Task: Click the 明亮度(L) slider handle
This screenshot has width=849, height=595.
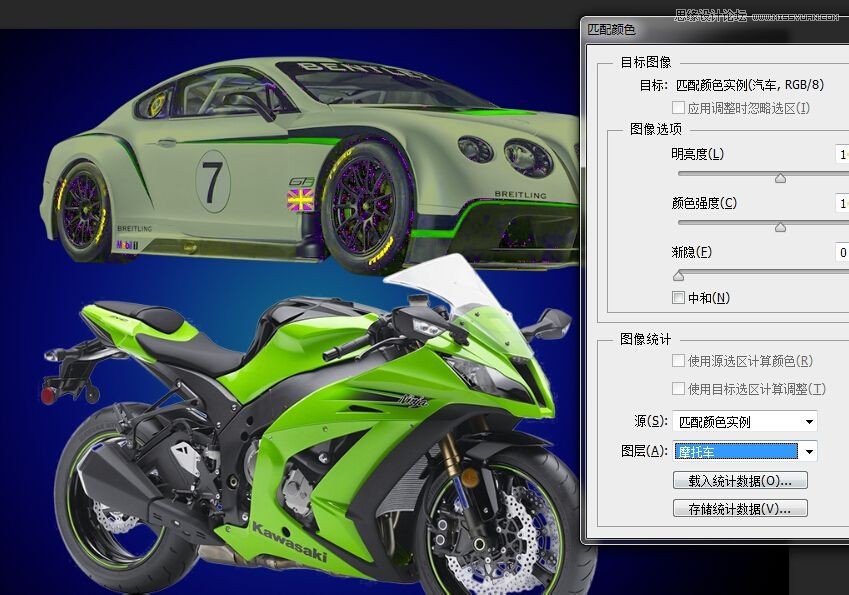Action: click(x=780, y=178)
